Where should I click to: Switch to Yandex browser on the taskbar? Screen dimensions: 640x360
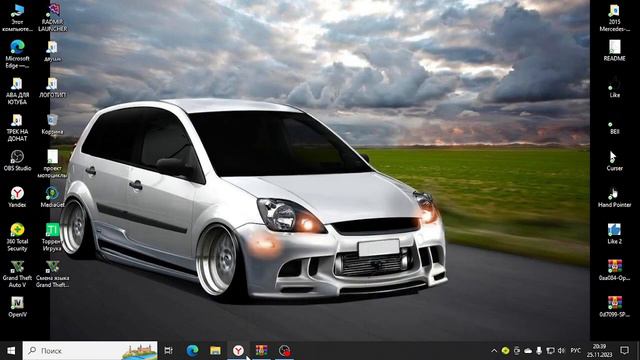coord(238,350)
